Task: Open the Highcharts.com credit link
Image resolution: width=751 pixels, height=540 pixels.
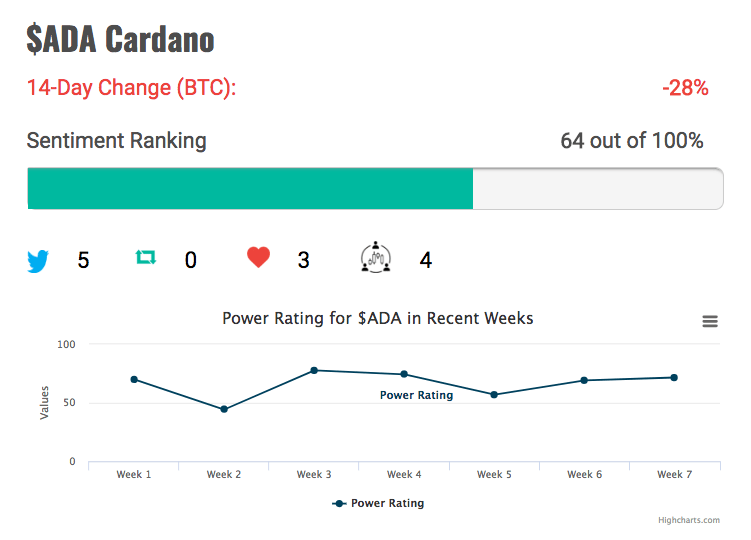Action: point(689,520)
